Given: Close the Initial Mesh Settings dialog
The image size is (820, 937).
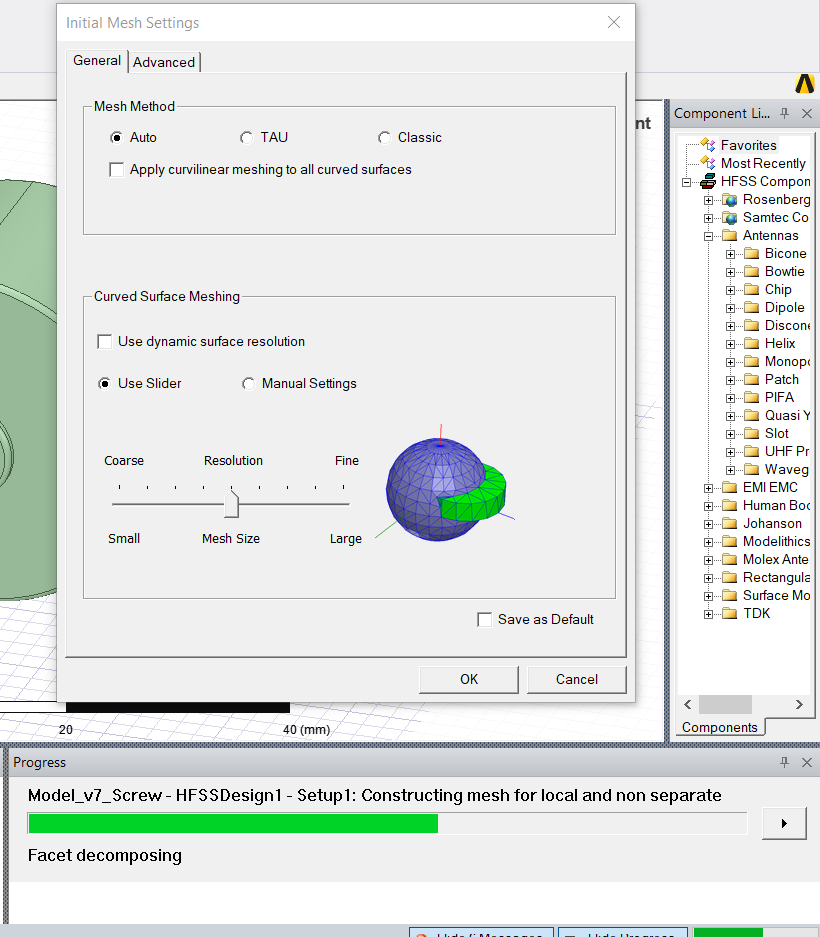Looking at the screenshot, I should pyautogui.click(x=614, y=23).
